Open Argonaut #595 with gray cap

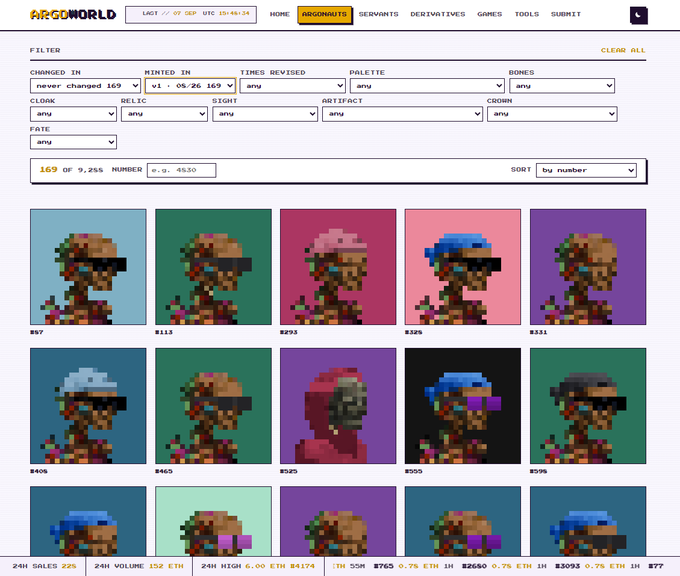(588, 406)
